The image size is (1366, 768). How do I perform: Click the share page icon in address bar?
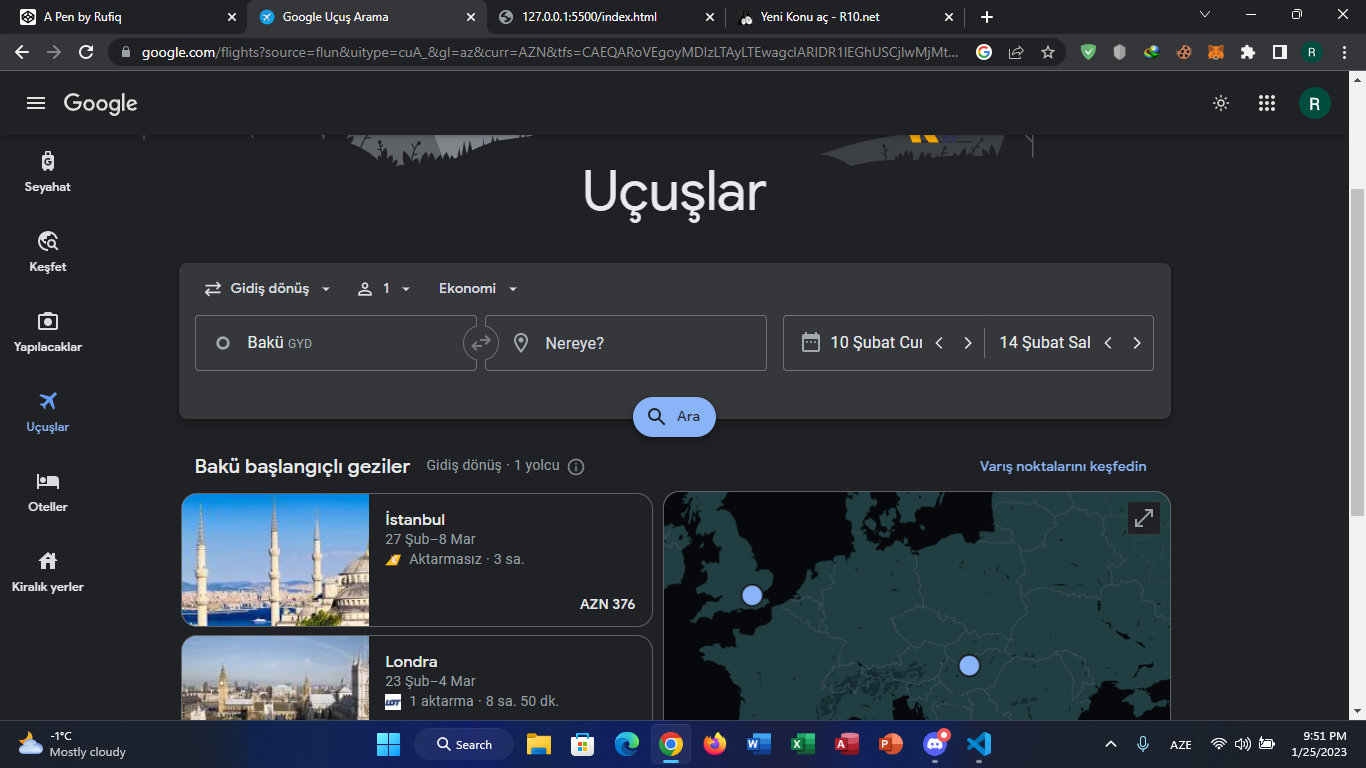click(1016, 52)
